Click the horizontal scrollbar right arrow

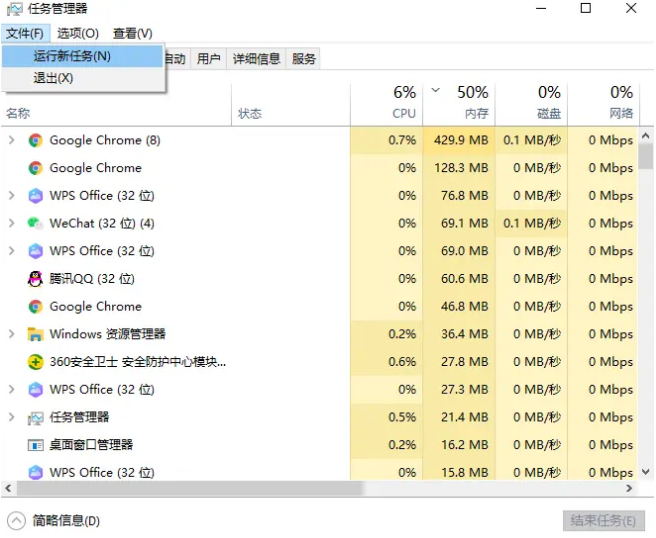click(631, 489)
